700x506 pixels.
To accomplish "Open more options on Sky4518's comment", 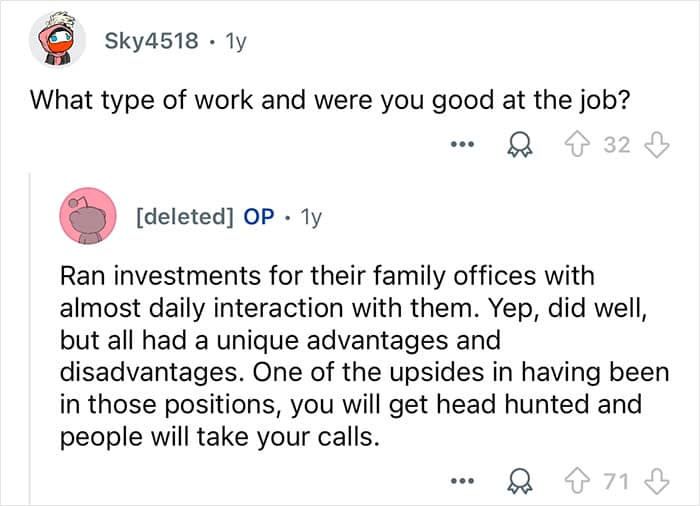I will pos(459,145).
